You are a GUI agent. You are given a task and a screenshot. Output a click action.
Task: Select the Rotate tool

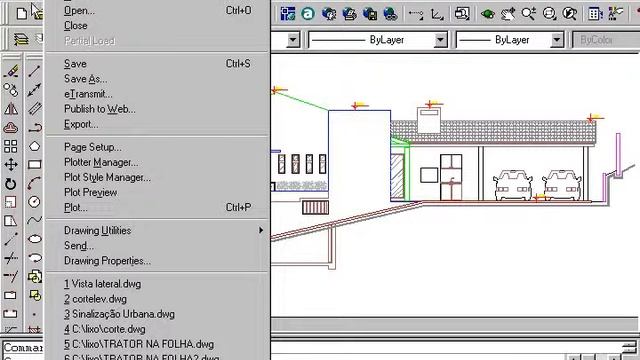11,184
